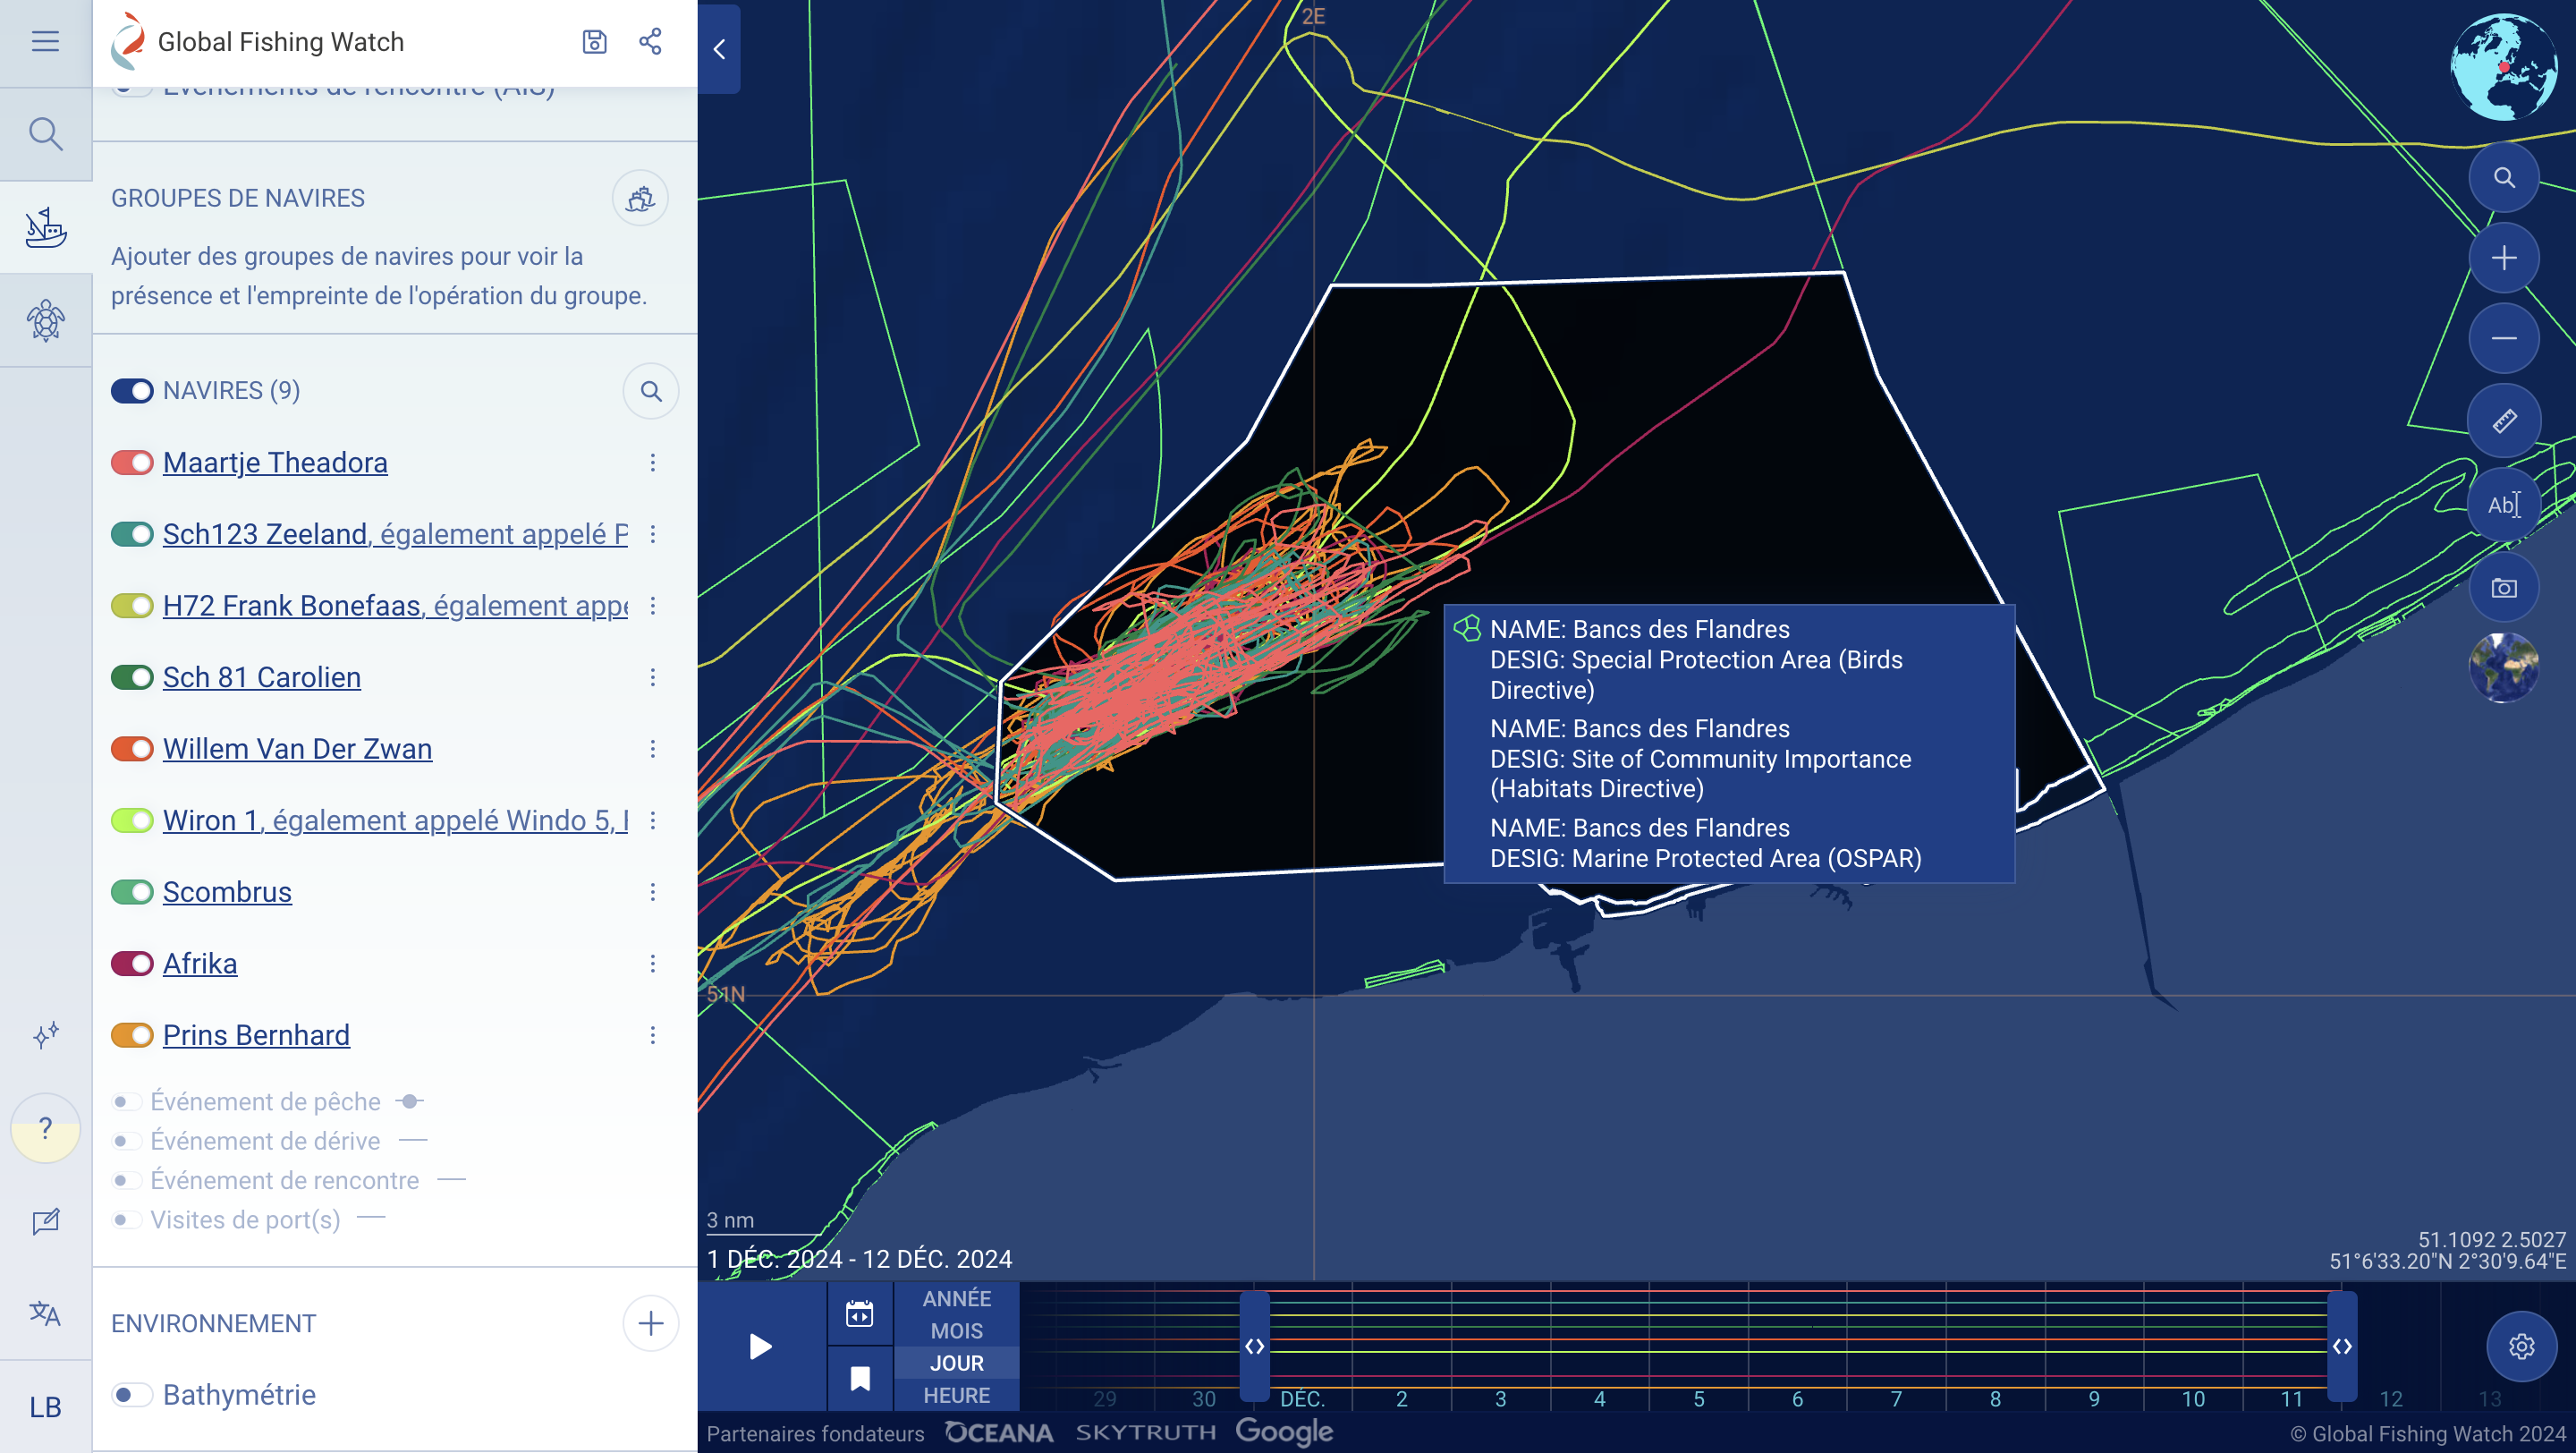2576x1453 pixels.
Task: Play the timeline animation
Action: pos(761,1346)
